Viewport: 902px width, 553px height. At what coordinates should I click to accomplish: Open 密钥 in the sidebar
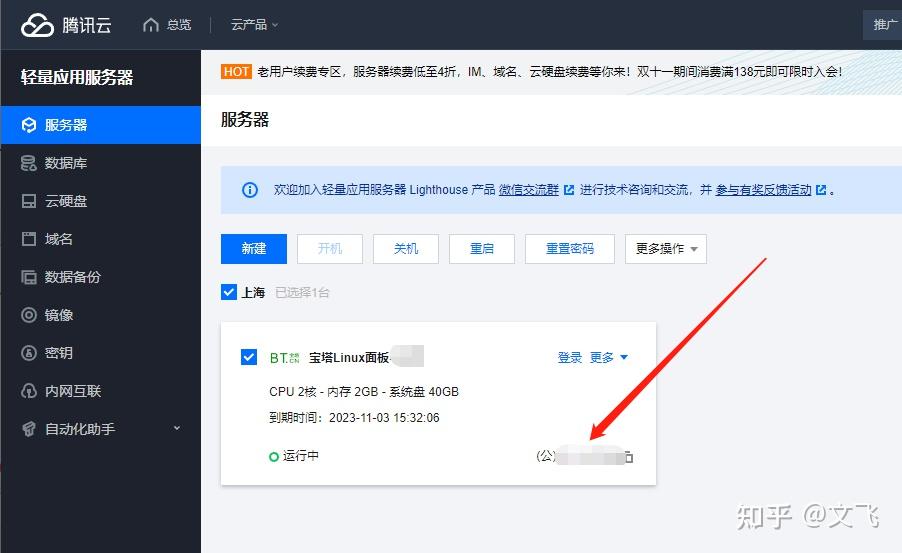click(101, 353)
